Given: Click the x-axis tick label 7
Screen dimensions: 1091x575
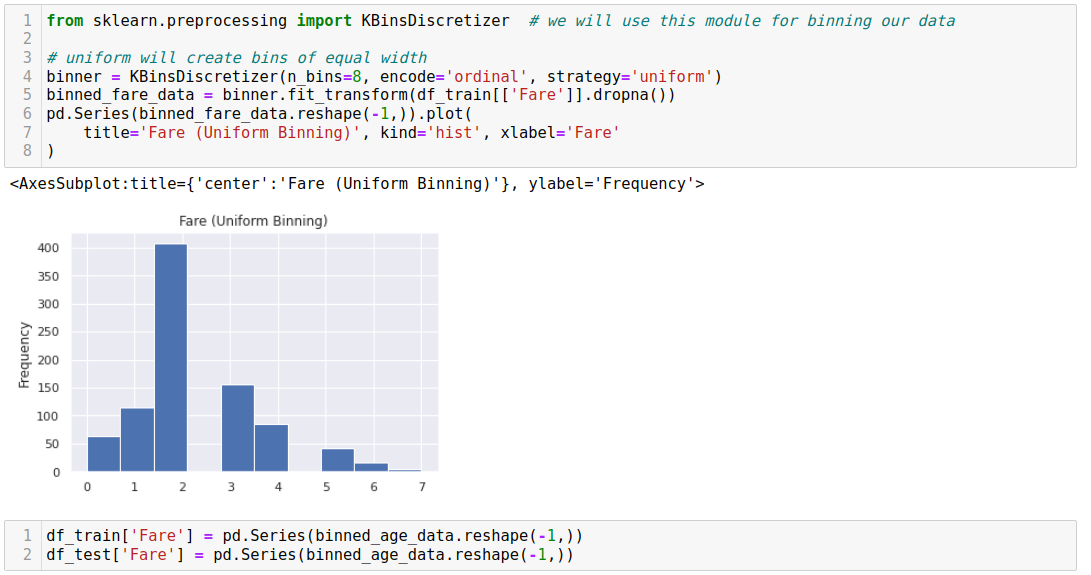Looking at the screenshot, I should [x=422, y=487].
